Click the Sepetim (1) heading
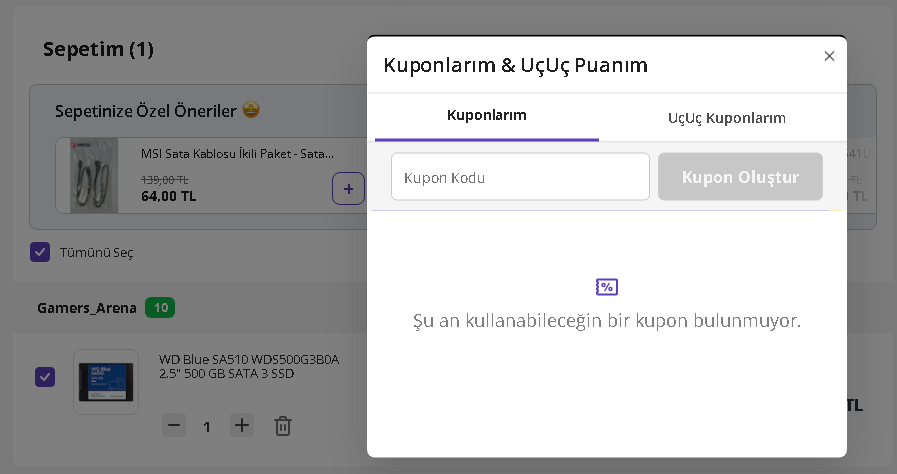Screen dimensions: 897x474 coord(98,49)
